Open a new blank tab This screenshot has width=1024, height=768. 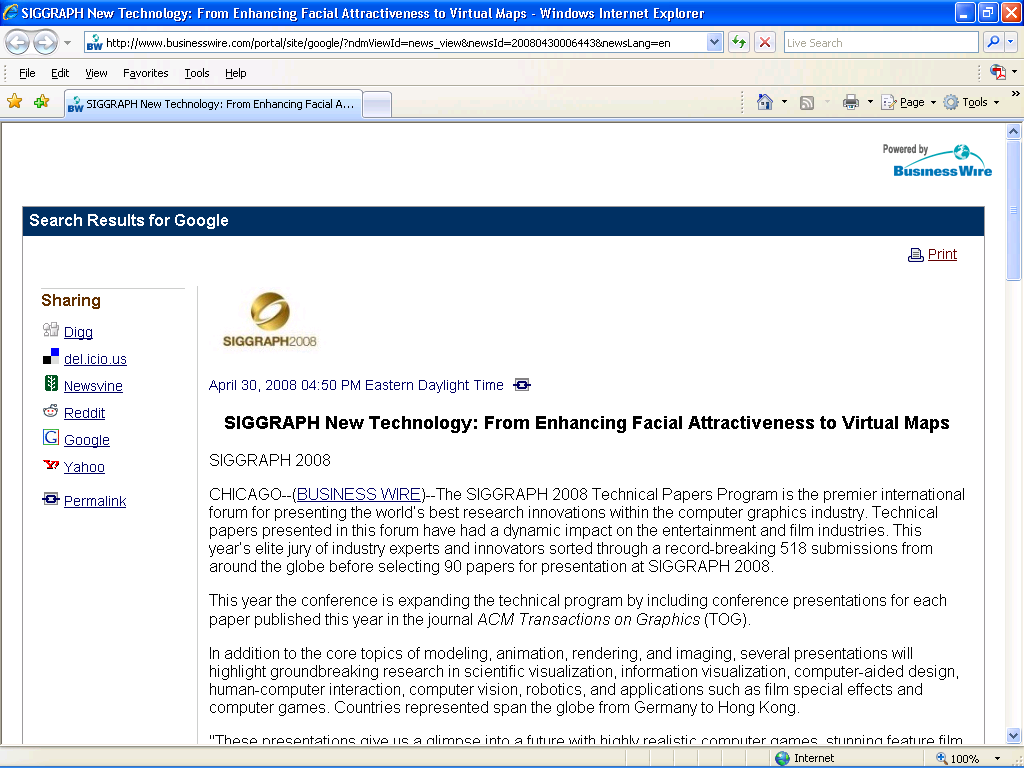377,104
